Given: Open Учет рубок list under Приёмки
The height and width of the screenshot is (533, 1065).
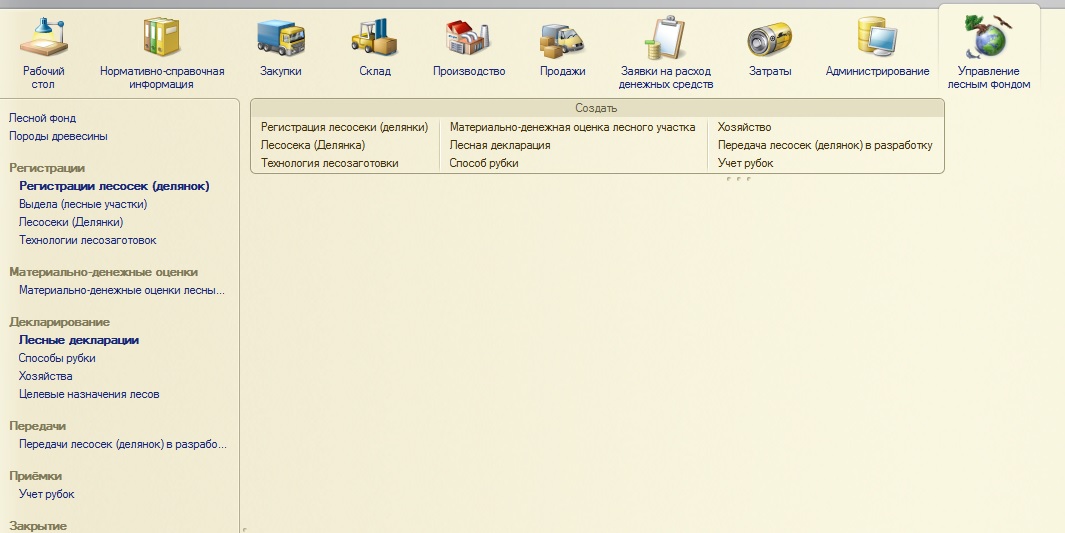Looking at the screenshot, I should coord(46,494).
